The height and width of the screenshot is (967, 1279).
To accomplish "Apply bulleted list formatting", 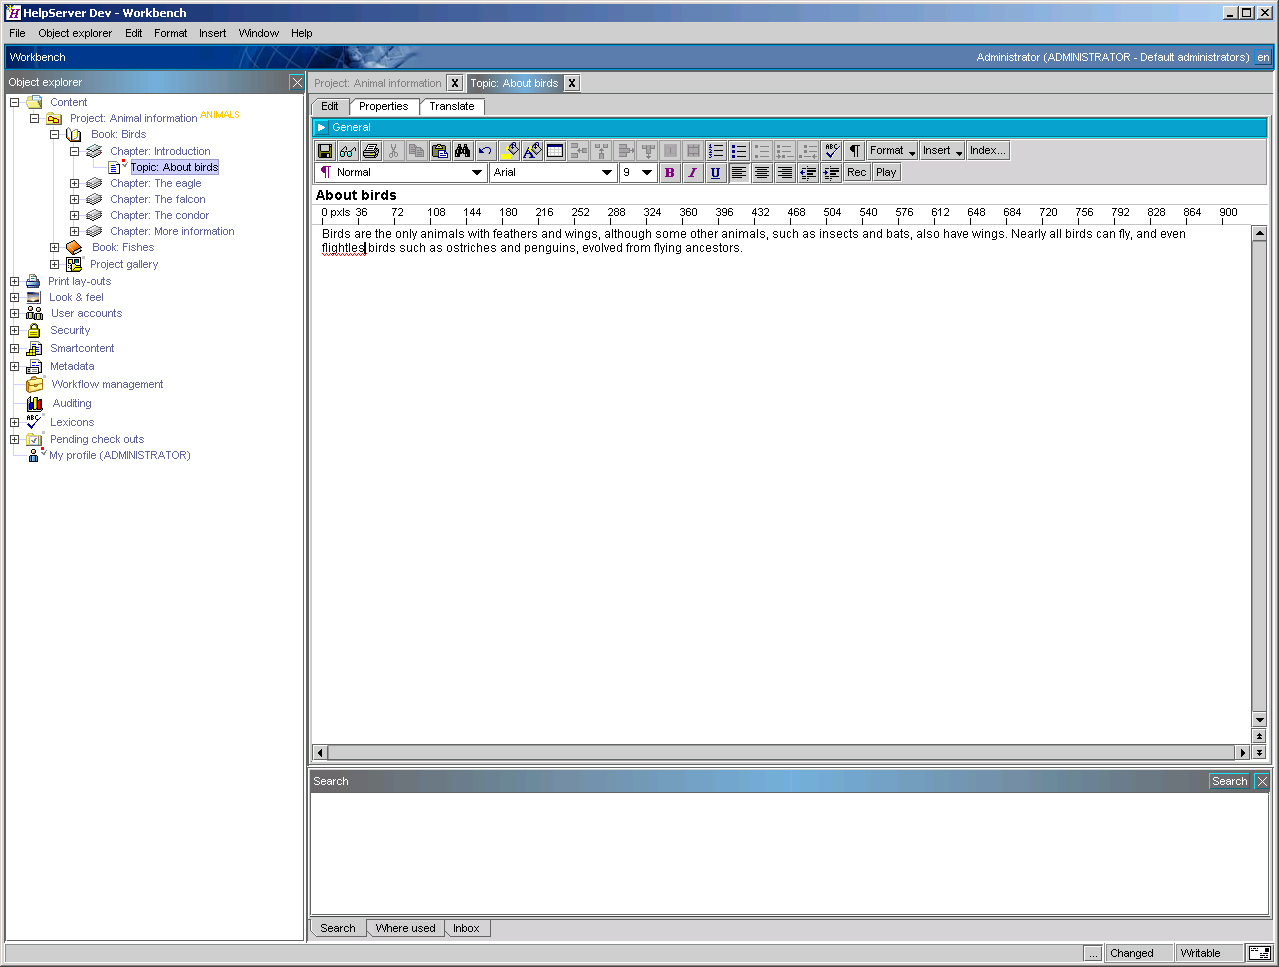I will point(739,151).
